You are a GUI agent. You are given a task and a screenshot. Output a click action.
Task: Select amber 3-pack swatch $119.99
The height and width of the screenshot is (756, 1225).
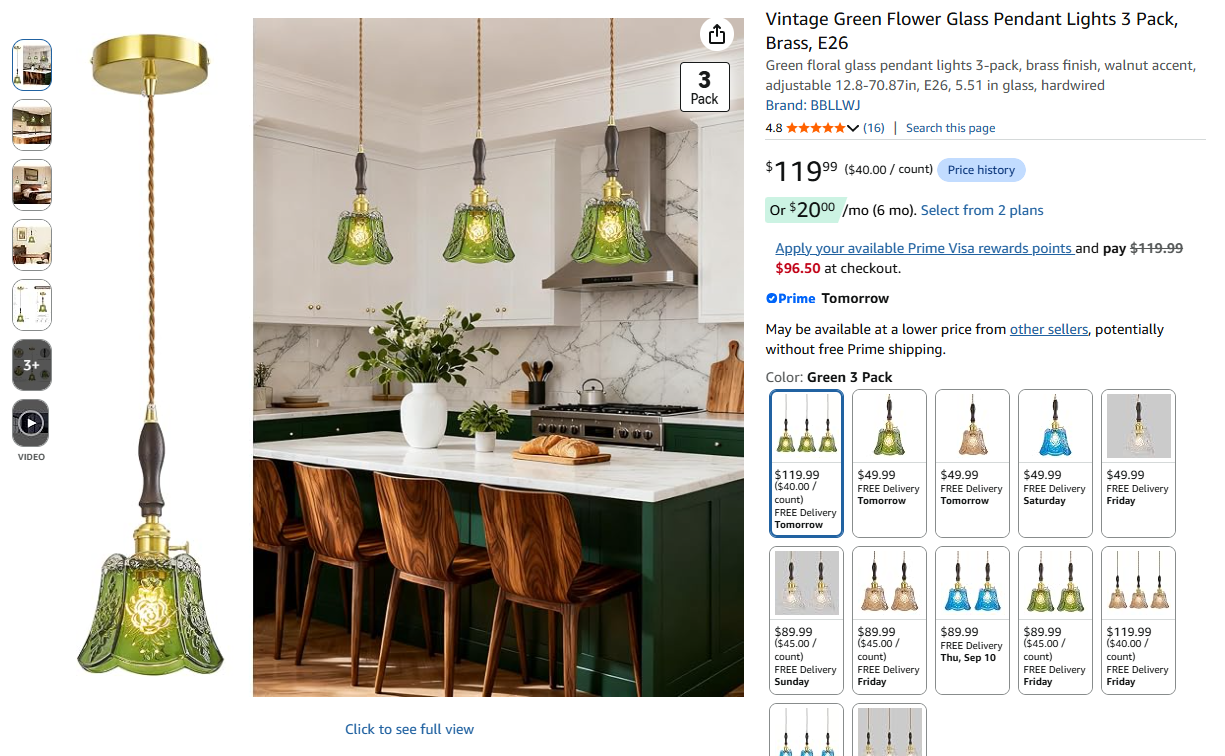pos(1138,620)
